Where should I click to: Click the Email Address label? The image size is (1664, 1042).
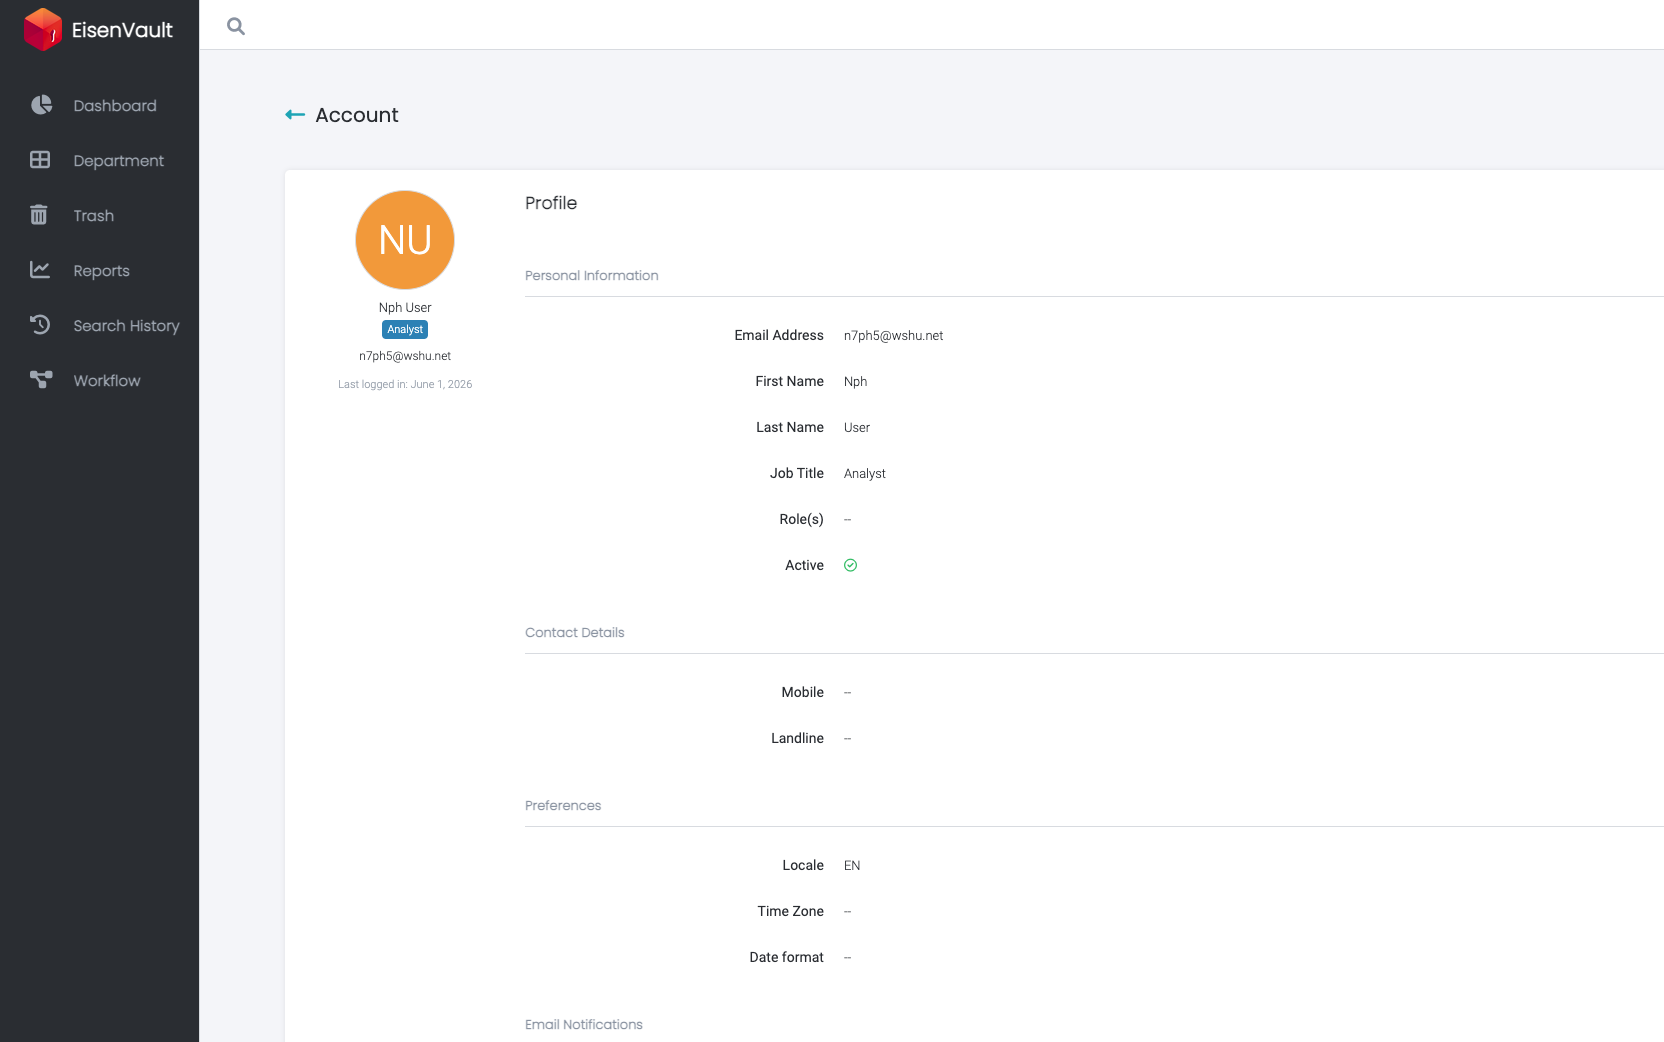(x=779, y=335)
